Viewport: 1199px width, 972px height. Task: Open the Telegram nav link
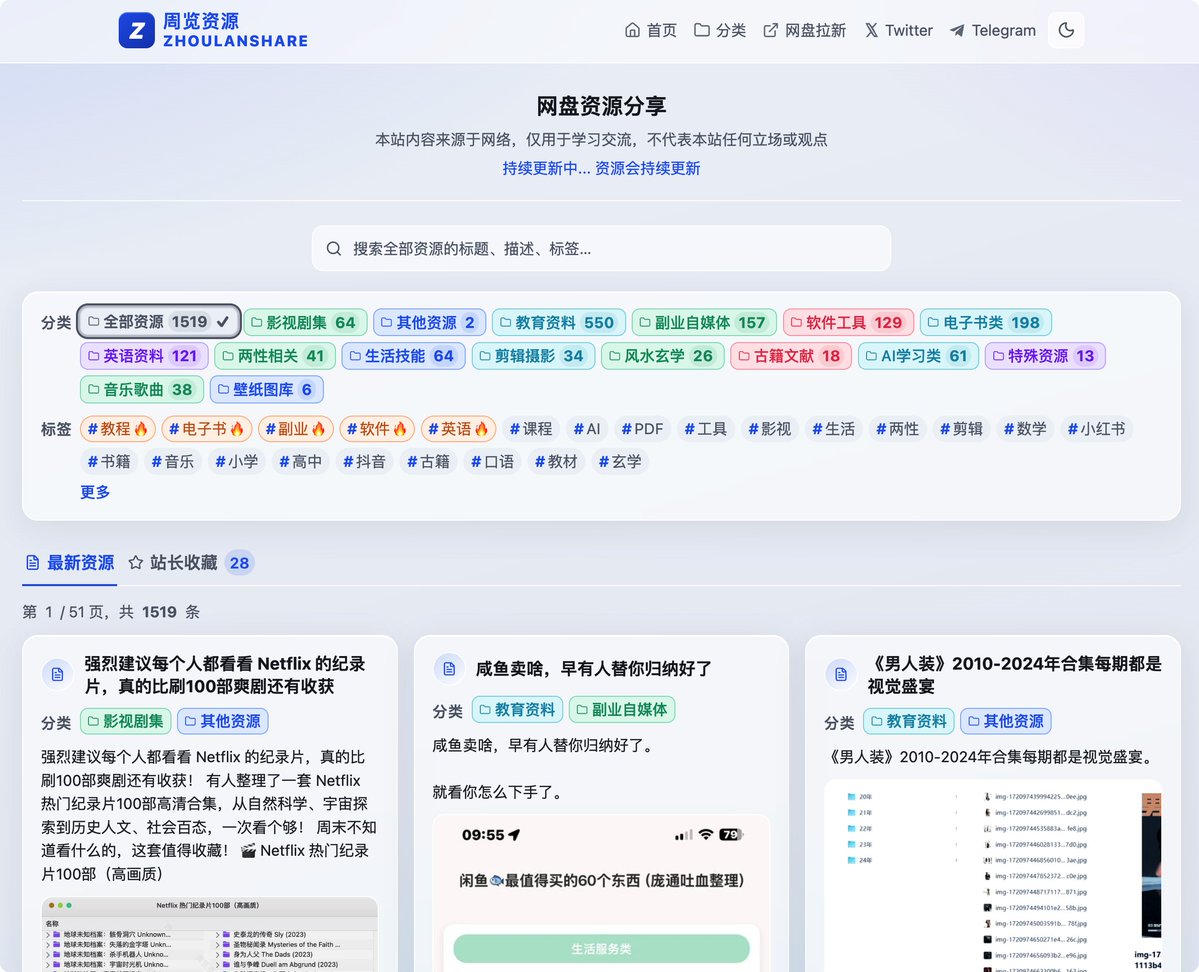993,31
